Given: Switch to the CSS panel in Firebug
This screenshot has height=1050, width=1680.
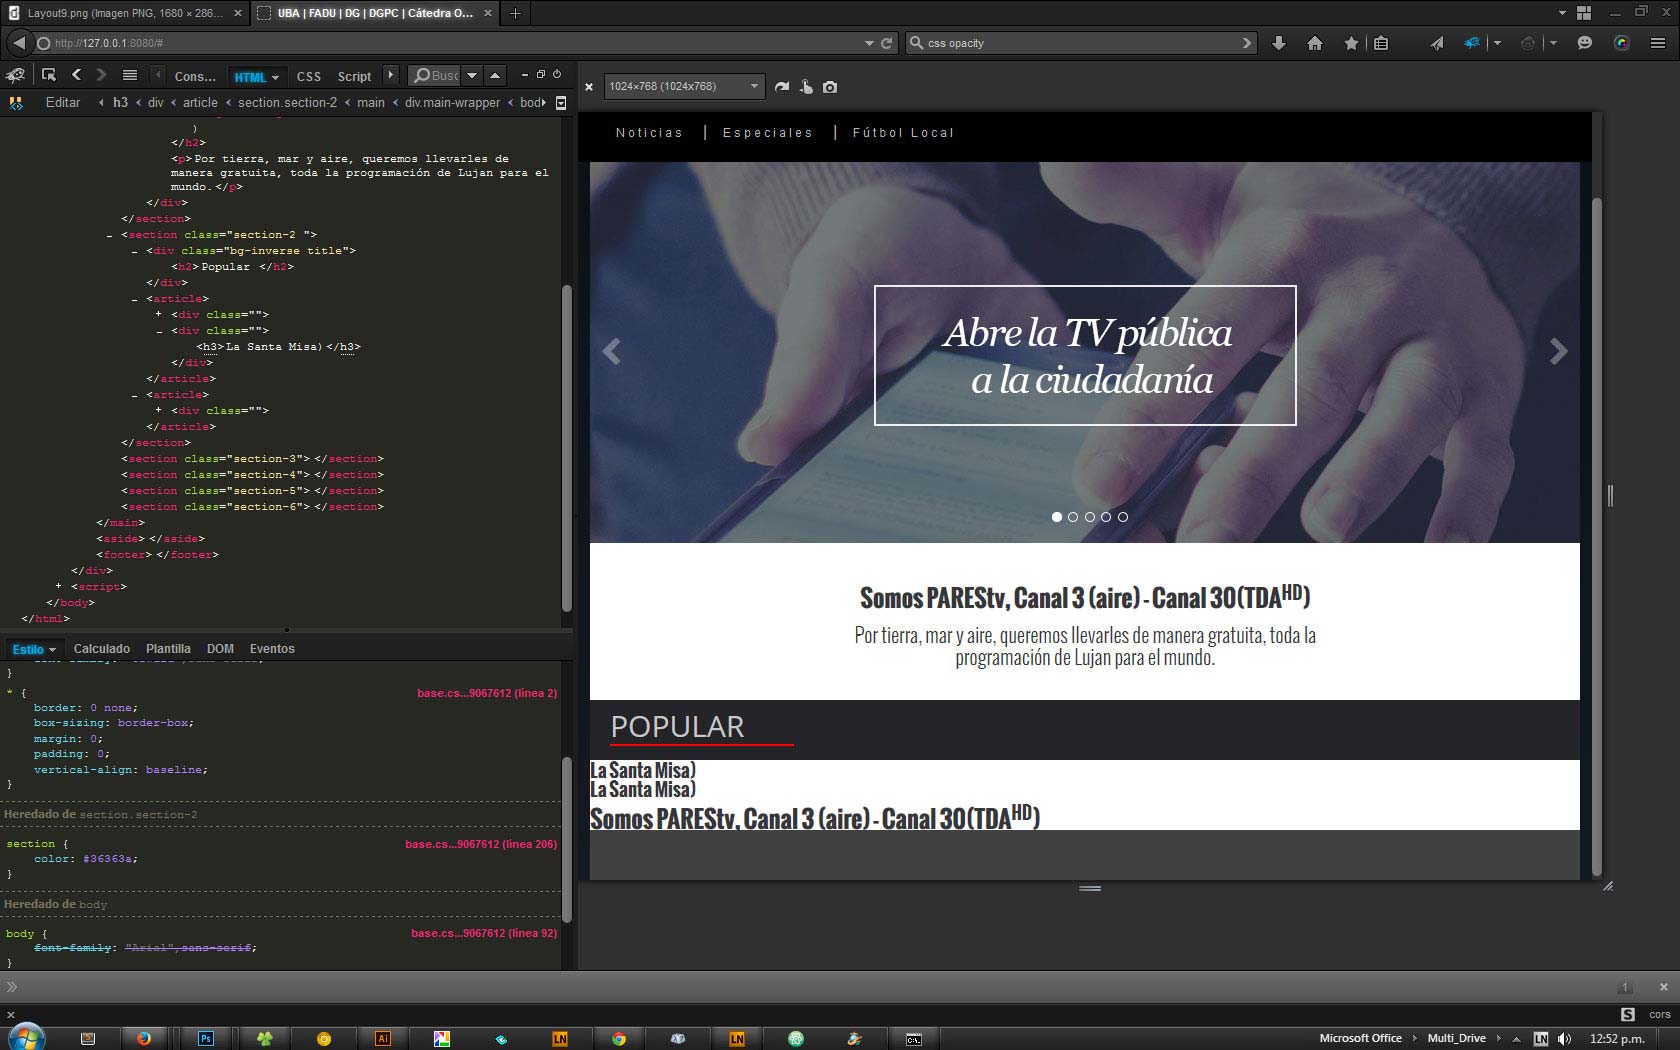Looking at the screenshot, I should pos(309,76).
